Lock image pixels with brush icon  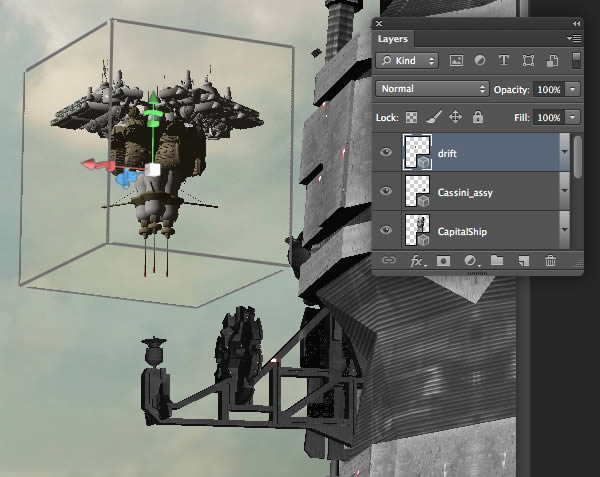(434, 117)
